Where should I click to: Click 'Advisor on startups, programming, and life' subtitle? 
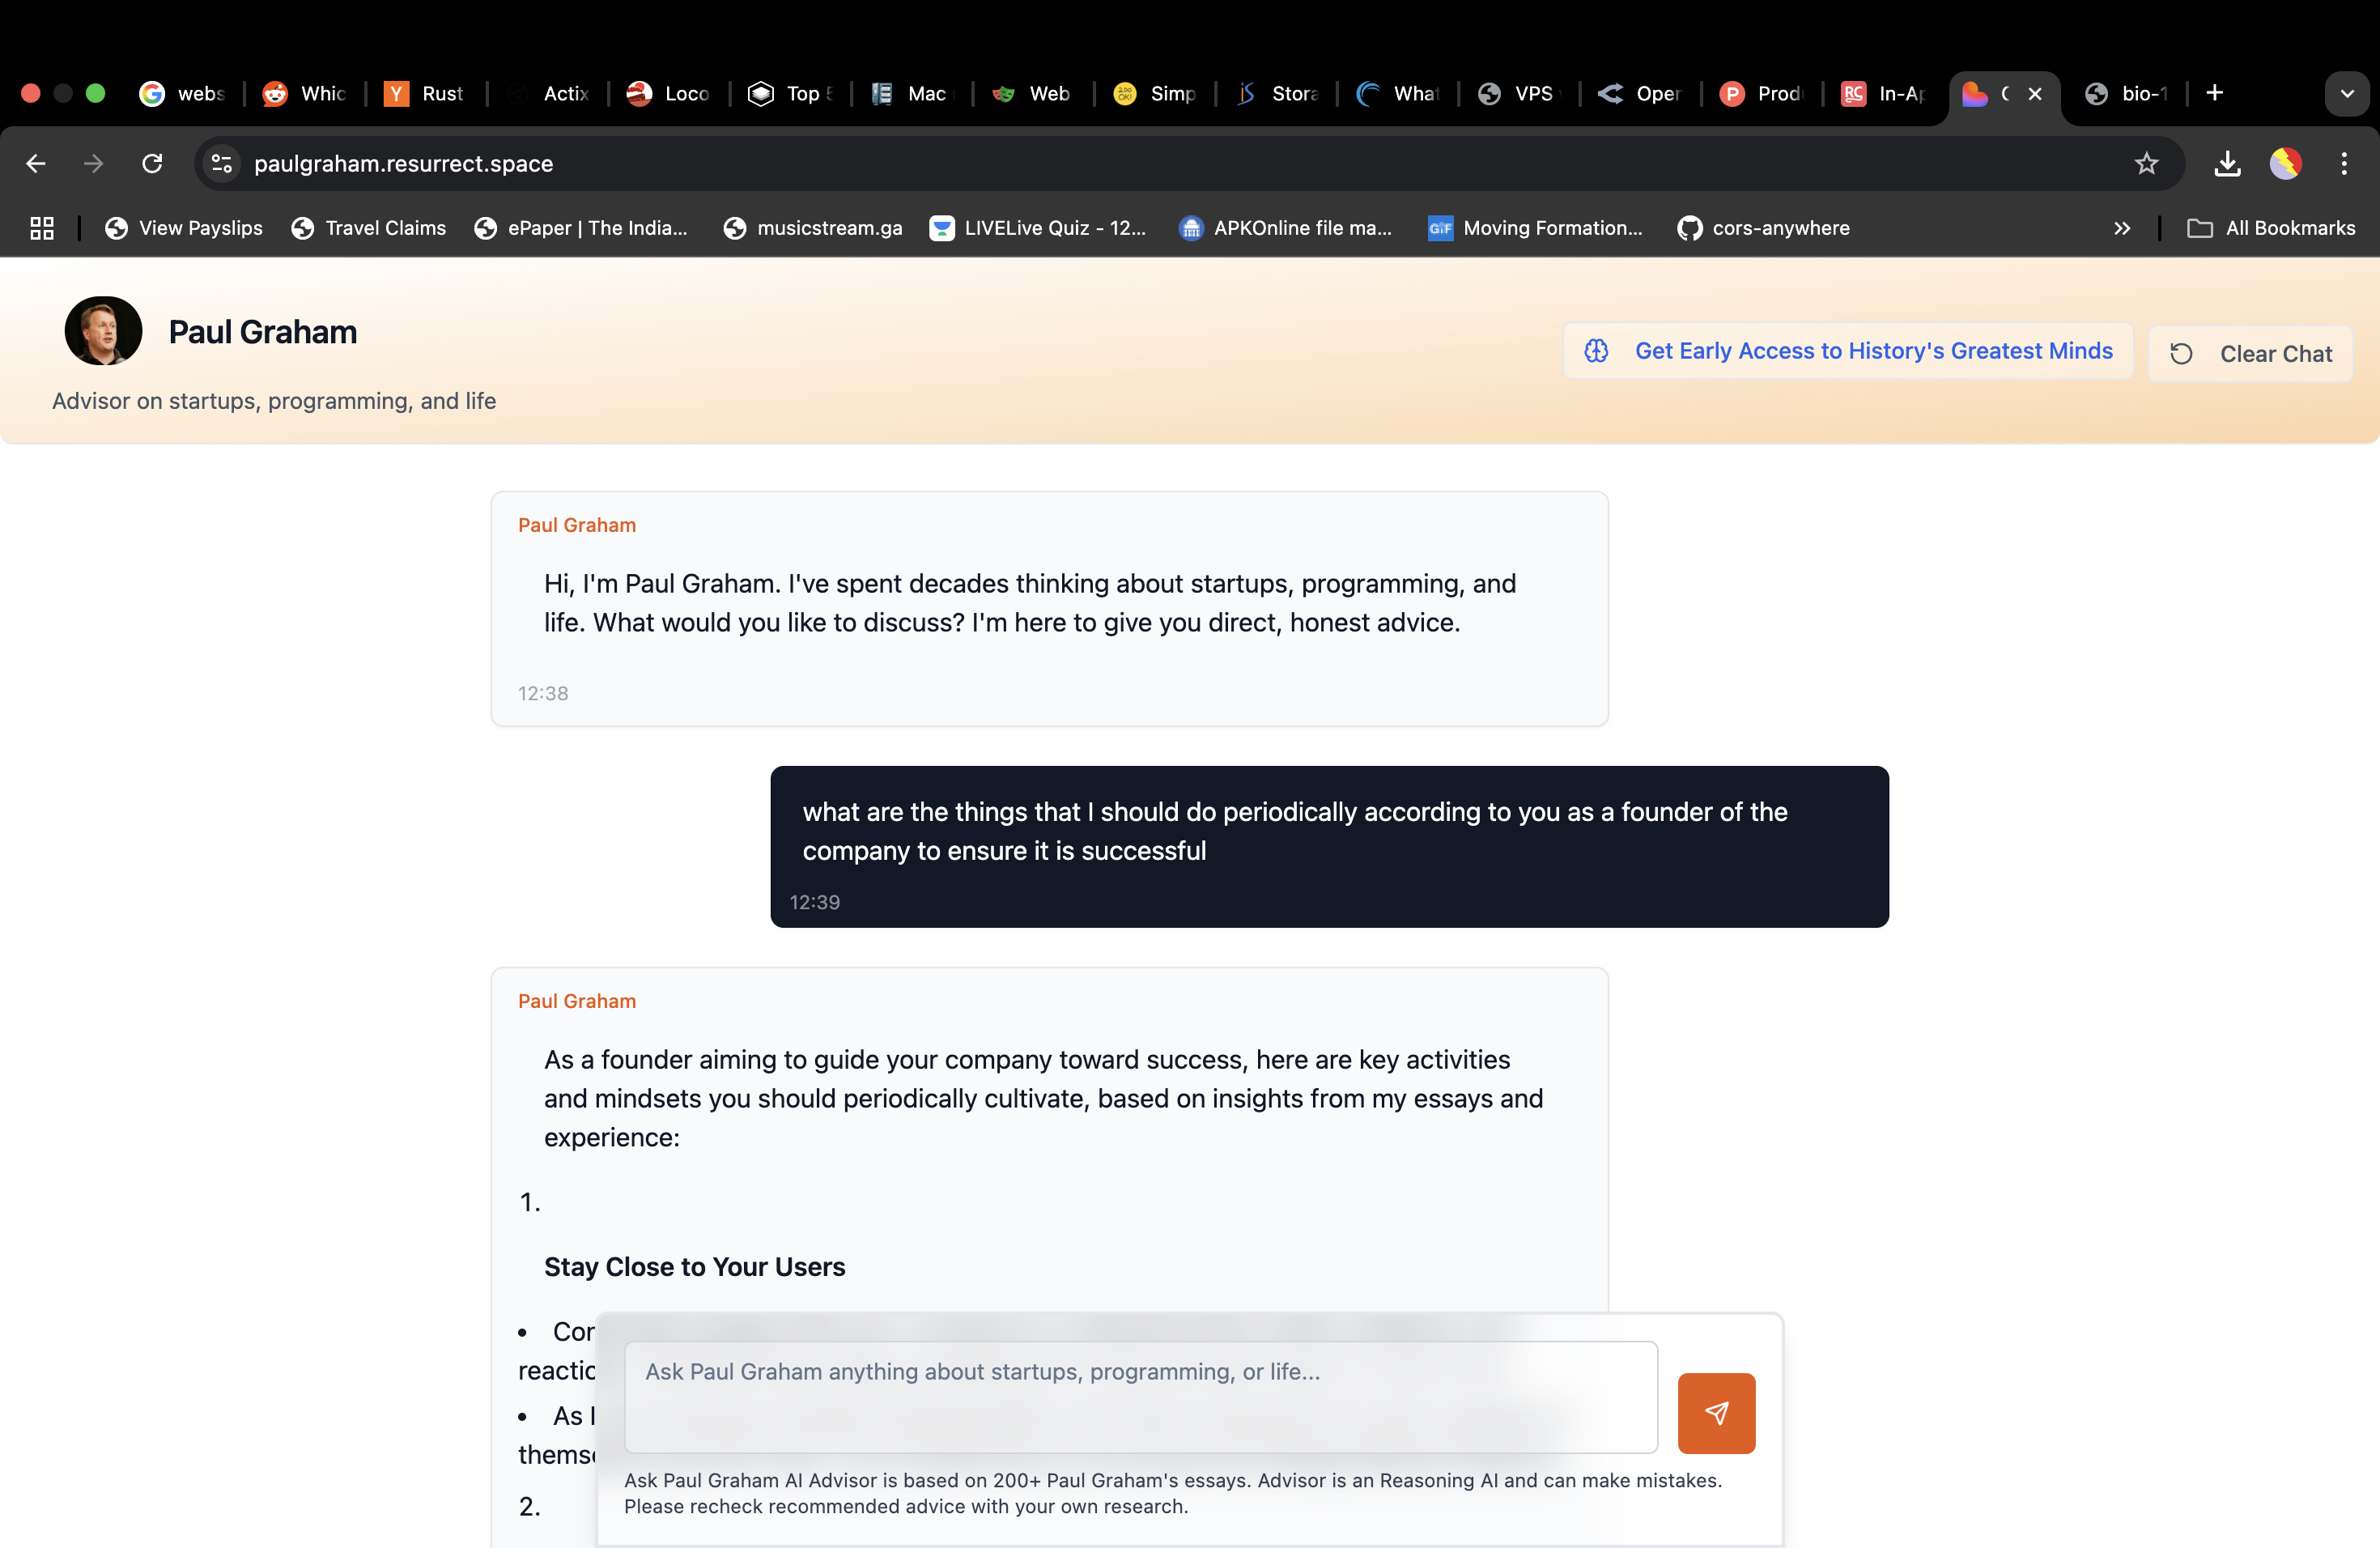(274, 401)
